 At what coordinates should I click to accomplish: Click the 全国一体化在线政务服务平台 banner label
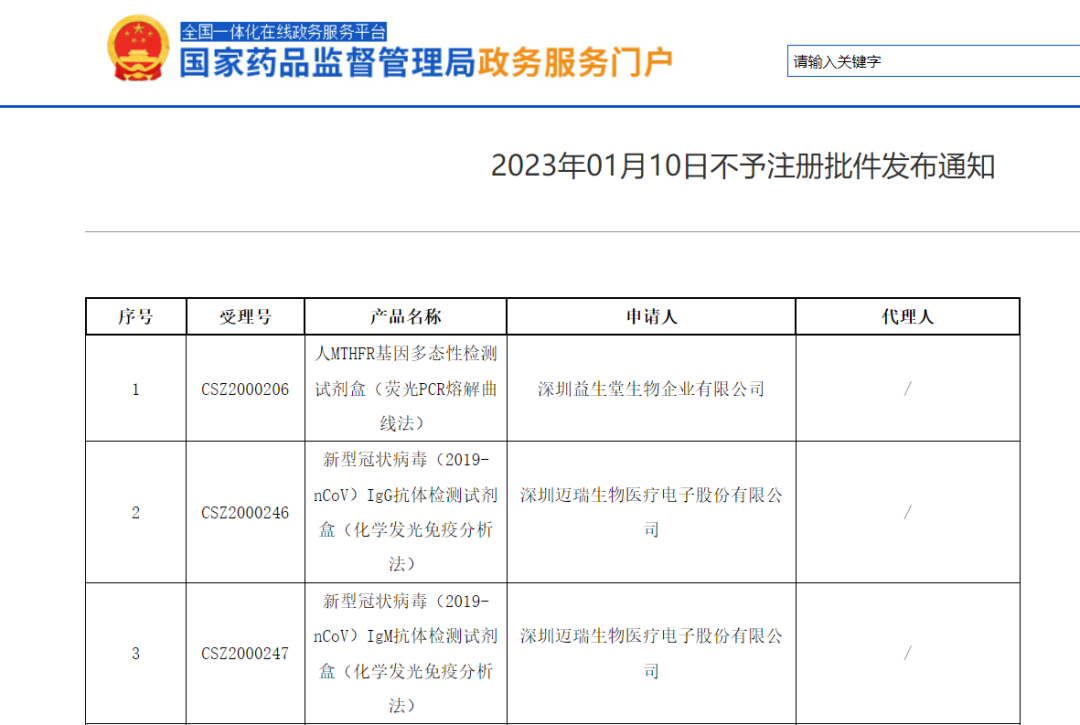tap(283, 32)
